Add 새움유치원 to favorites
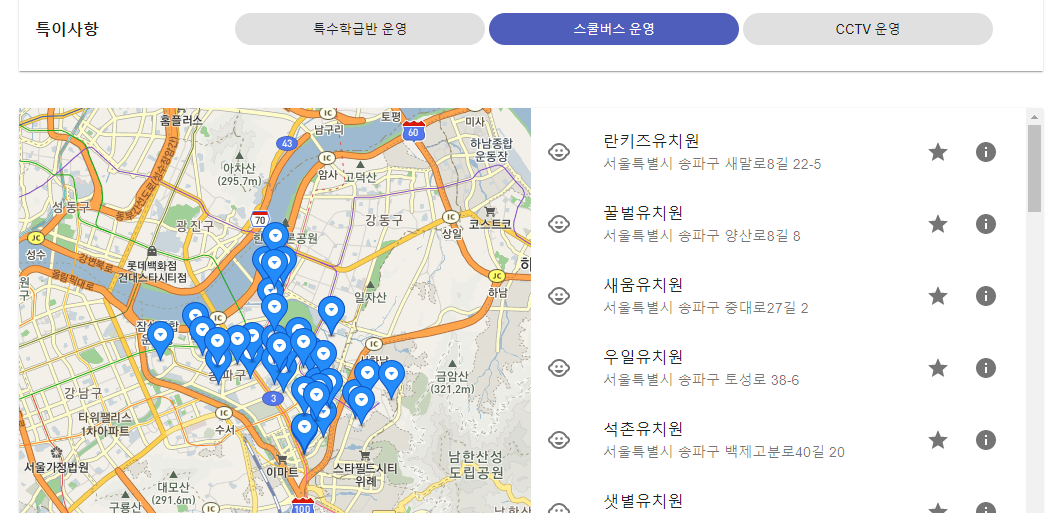The image size is (1063, 513). [x=938, y=295]
